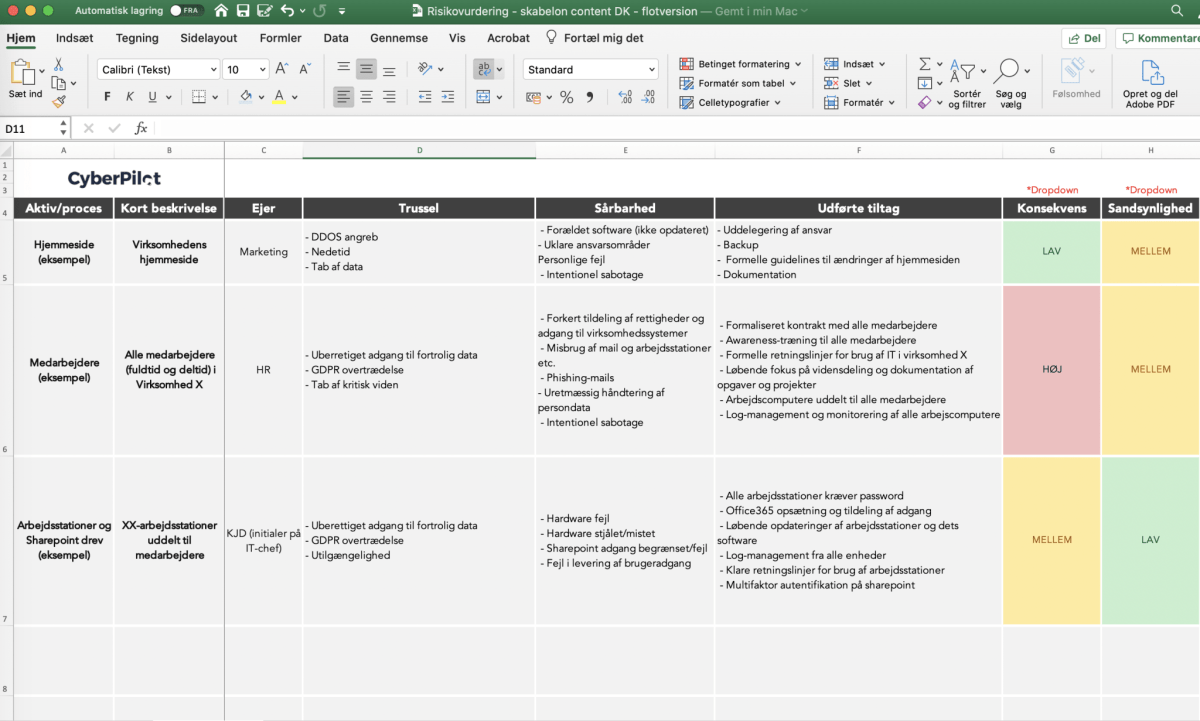Viewport: 1200px width, 721px height.
Task: Open the font name dropdown Calibri (Tekst)
Action: click(158, 69)
